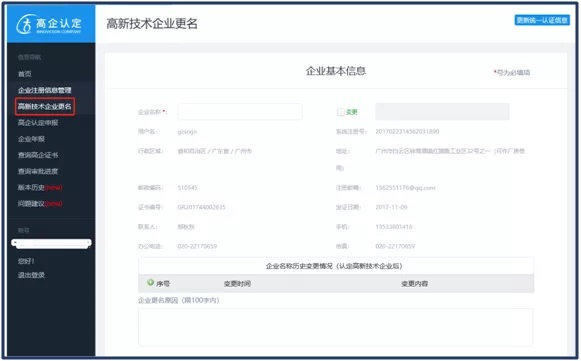The image size is (581, 361).
Task: Open 查询高企证书 menu item
Action: point(38,155)
